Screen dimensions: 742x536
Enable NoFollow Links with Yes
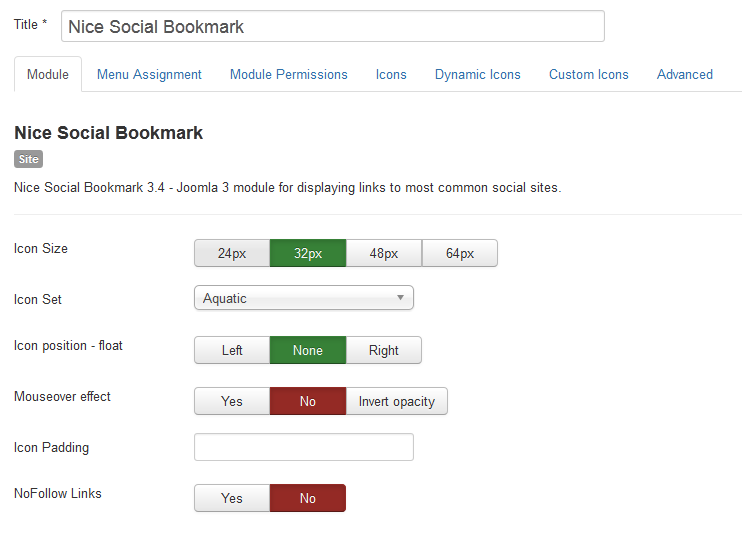point(232,498)
